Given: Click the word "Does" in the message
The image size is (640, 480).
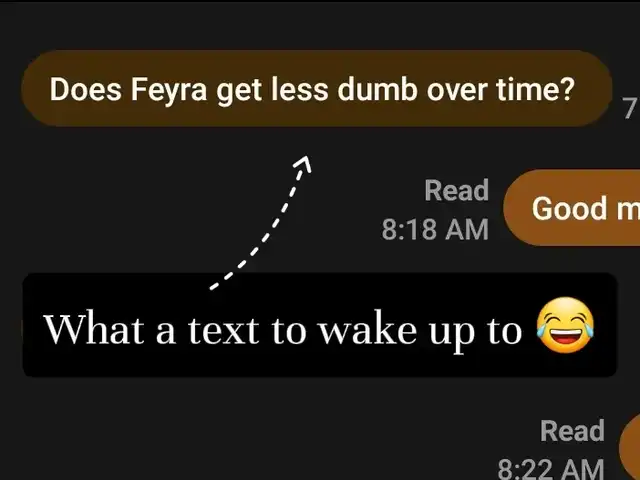Looking at the screenshot, I should pos(86,89).
